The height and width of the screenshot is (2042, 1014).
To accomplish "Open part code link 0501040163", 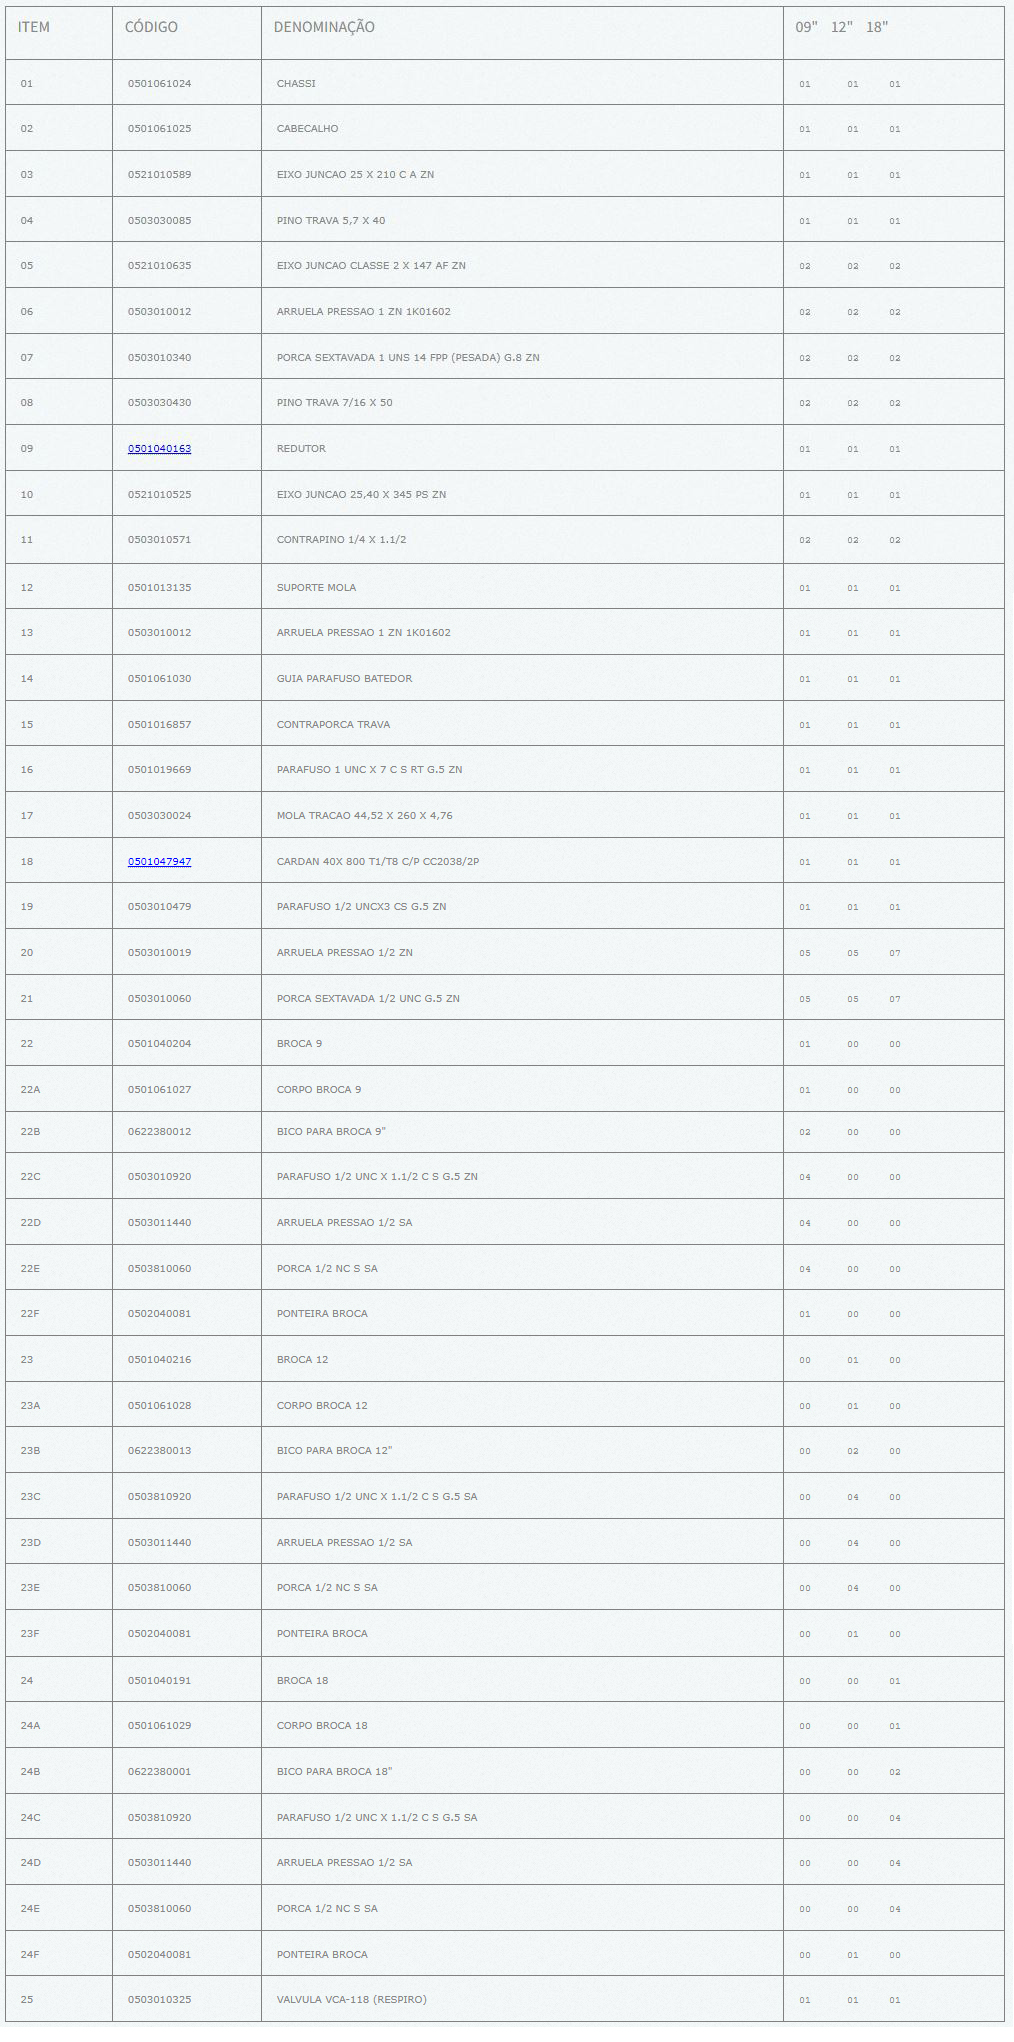I will 159,449.
